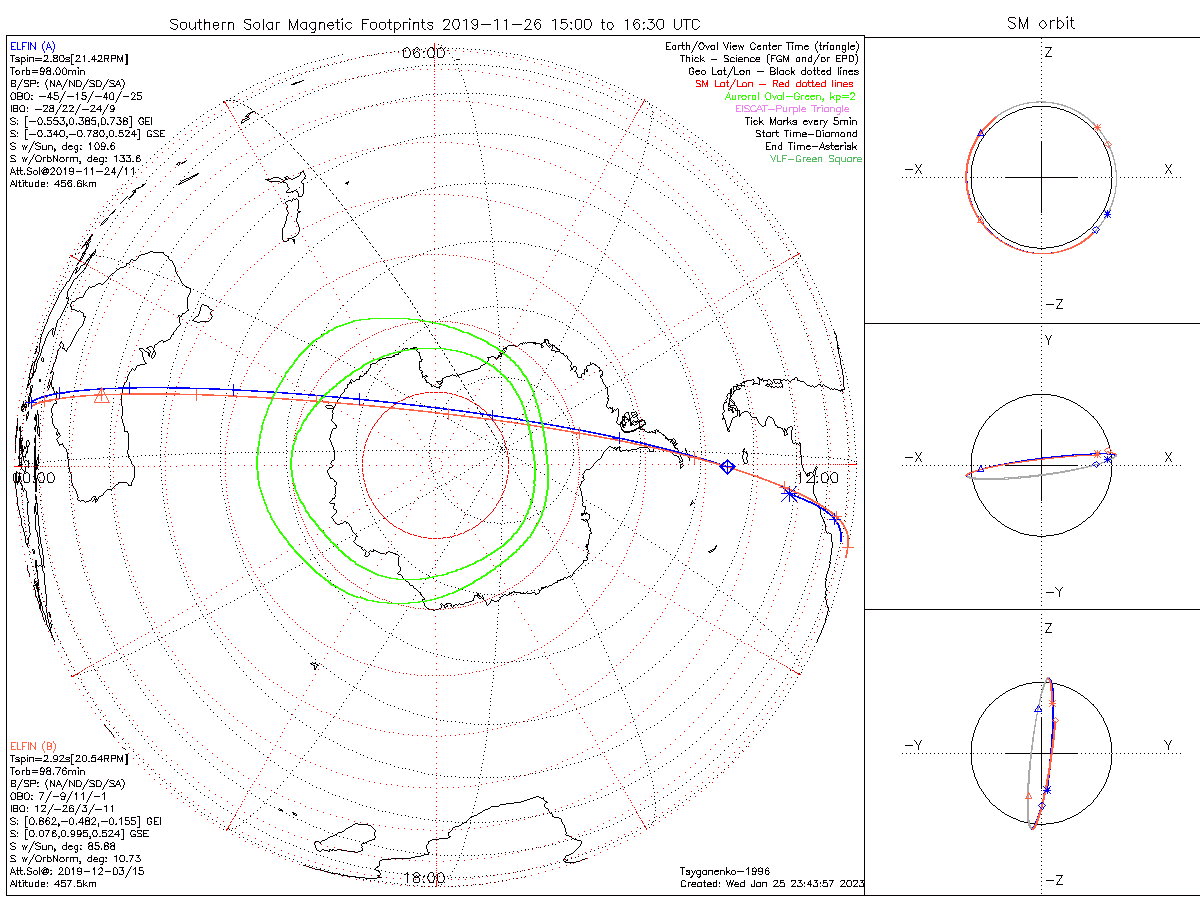Select the '[-0.553,0.385,0.738] GEI' vector
Viewport: 1200px width, 900px height.
pos(87,121)
